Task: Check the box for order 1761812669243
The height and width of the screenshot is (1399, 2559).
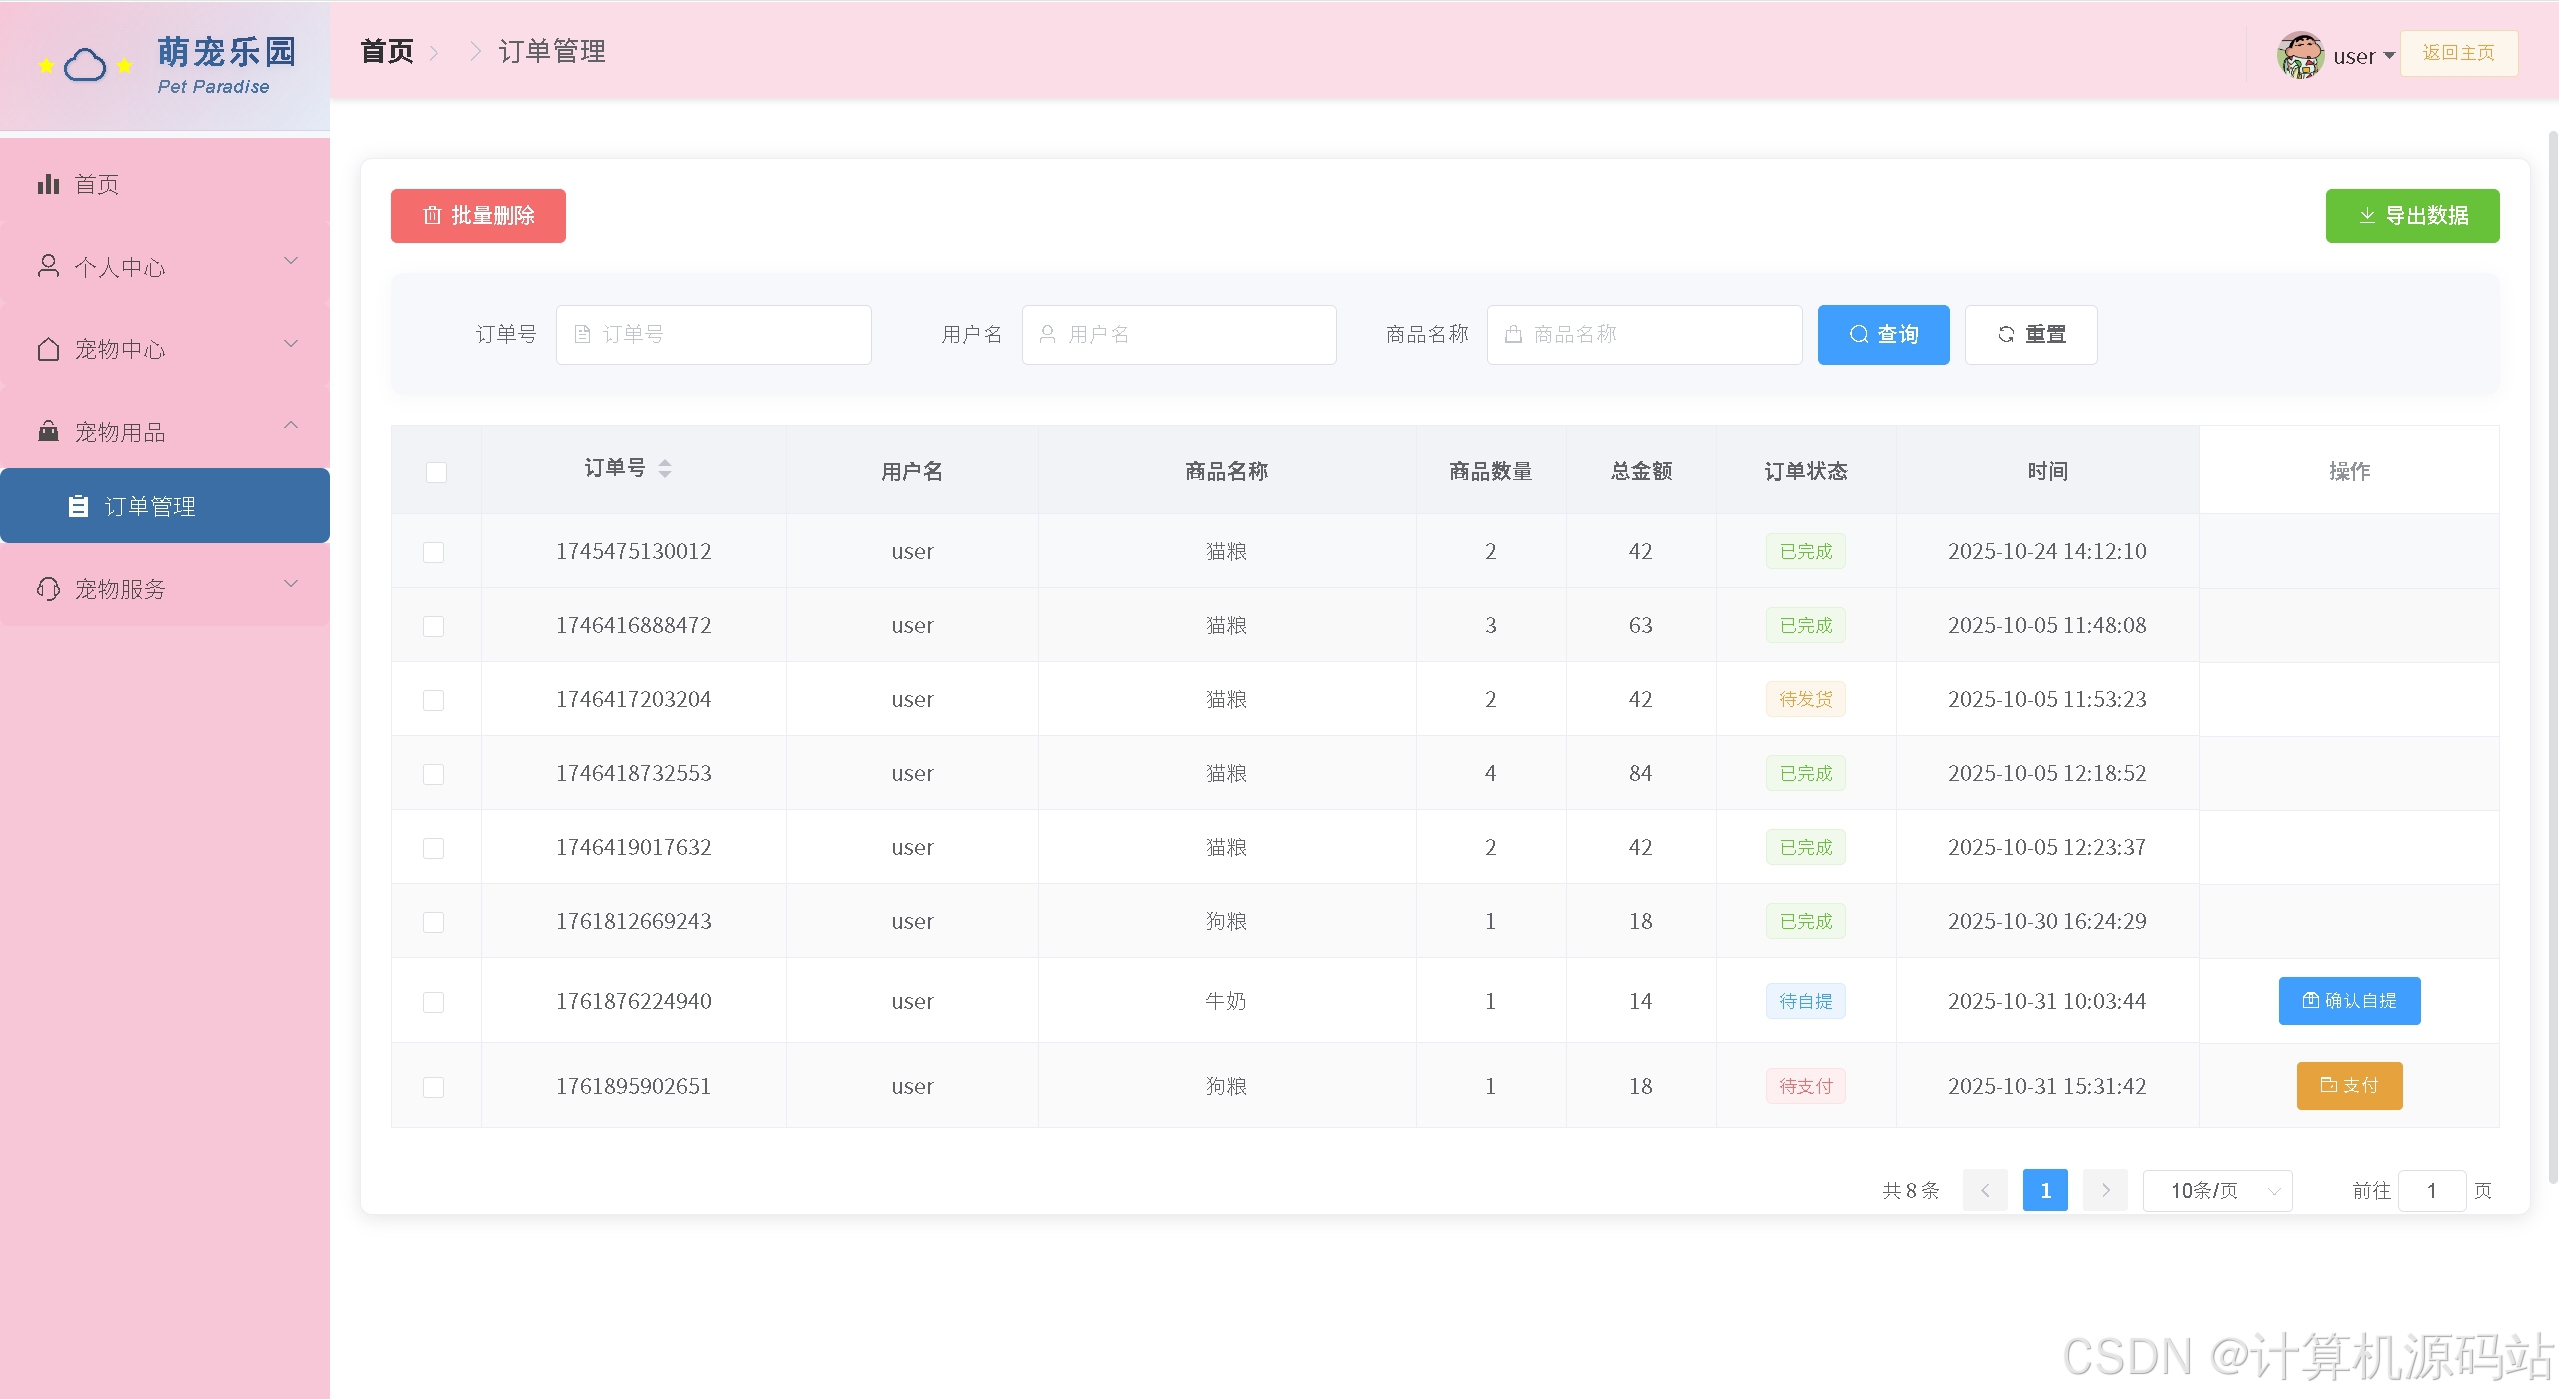Action: pyautogui.click(x=433, y=922)
